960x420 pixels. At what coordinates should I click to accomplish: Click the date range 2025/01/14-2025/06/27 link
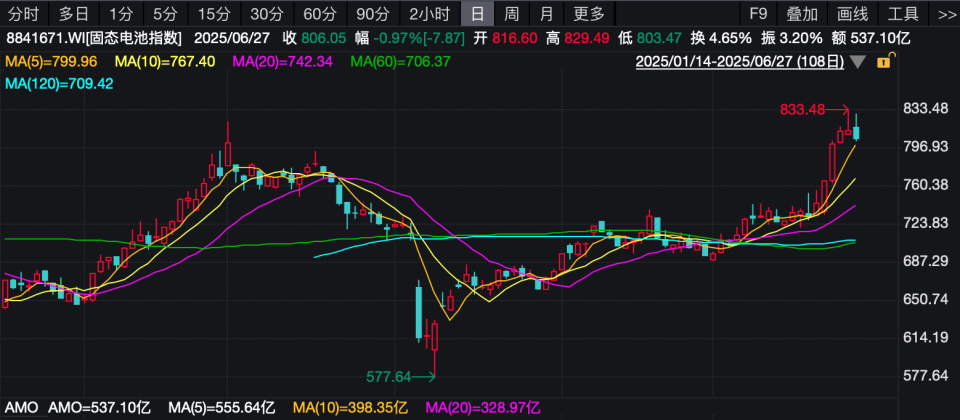click(740, 62)
